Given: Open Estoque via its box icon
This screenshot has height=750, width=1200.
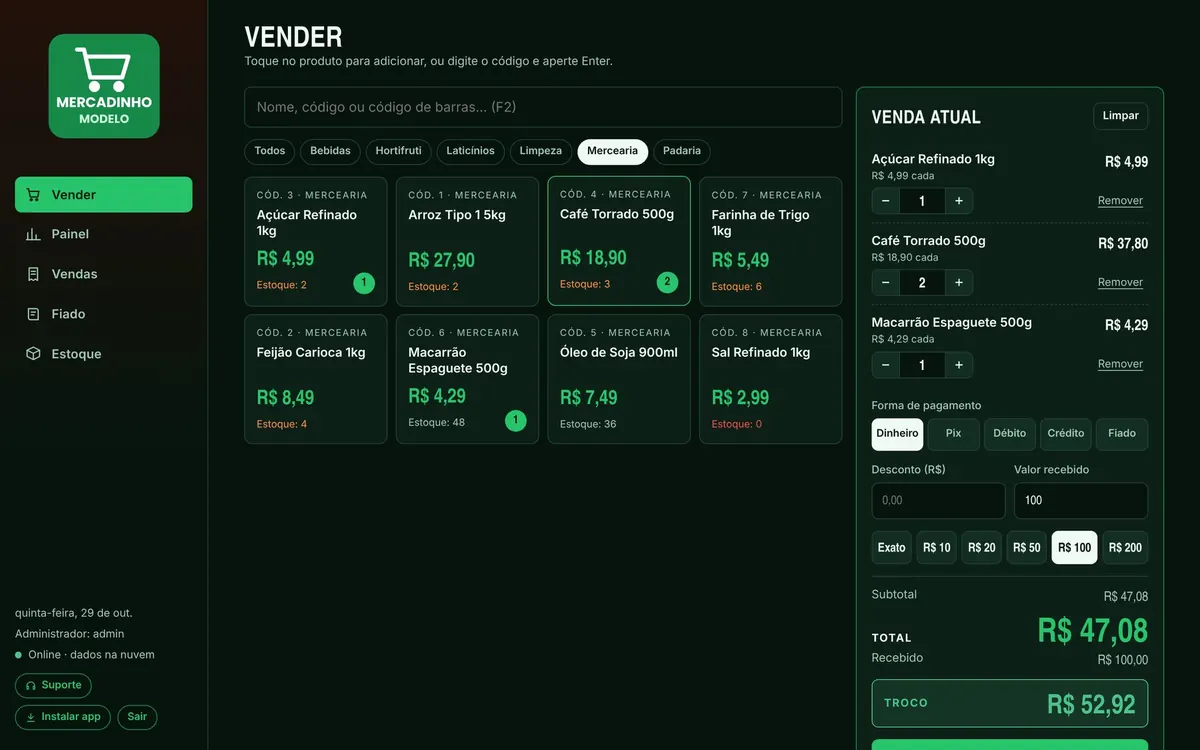Looking at the screenshot, I should click(x=34, y=354).
